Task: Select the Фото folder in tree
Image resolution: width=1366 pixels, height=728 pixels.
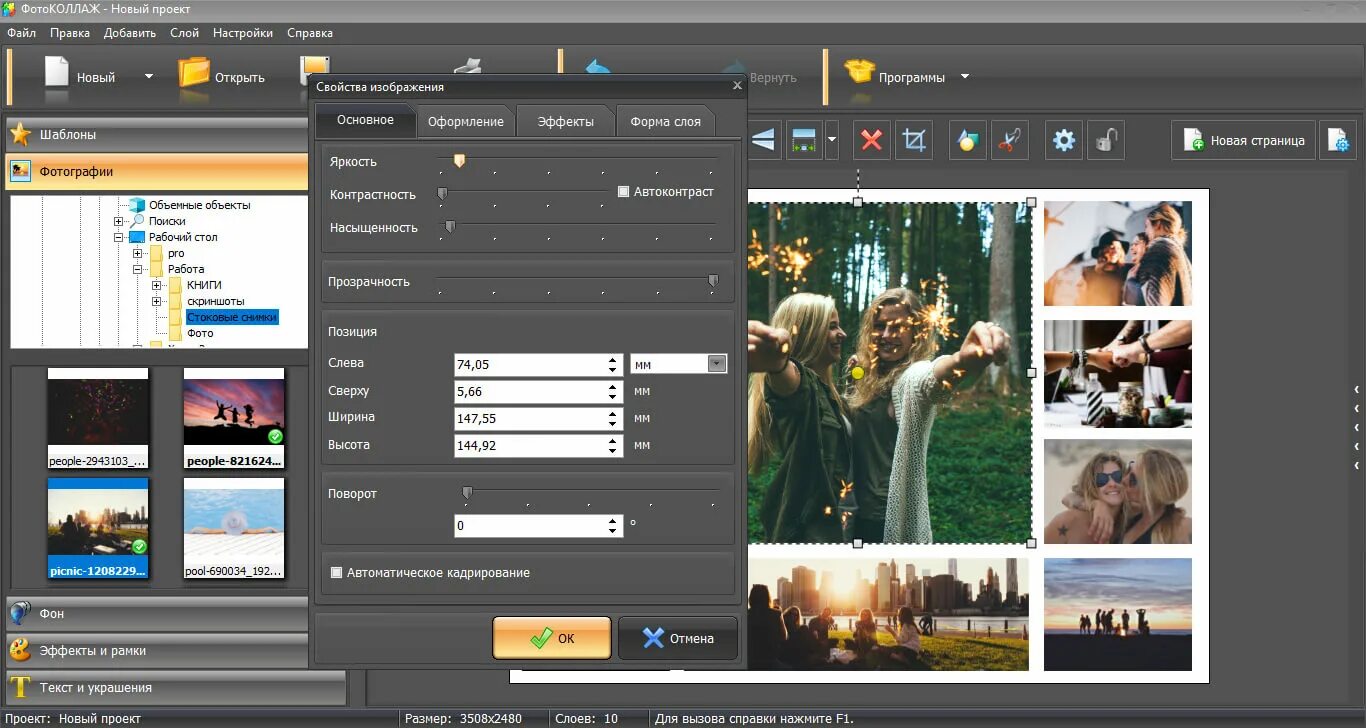Action: tap(200, 333)
